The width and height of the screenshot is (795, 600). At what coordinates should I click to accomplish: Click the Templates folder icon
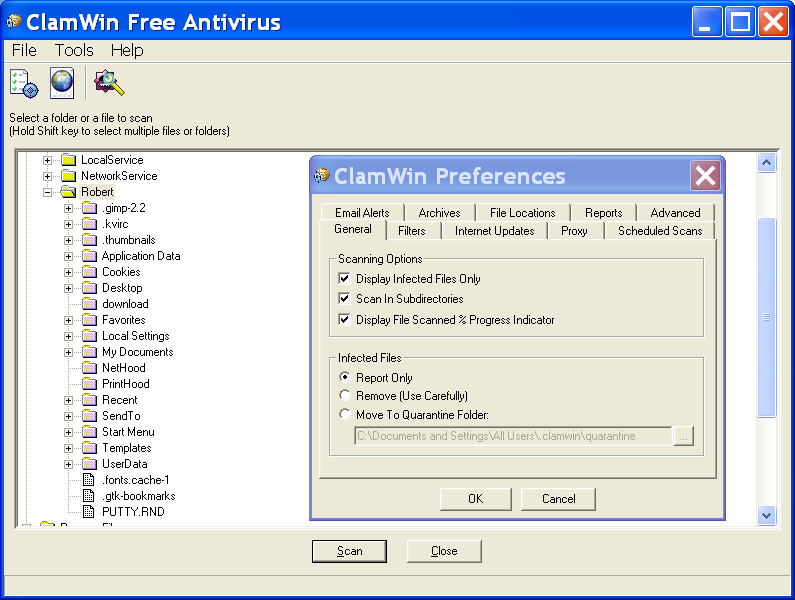click(x=90, y=448)
